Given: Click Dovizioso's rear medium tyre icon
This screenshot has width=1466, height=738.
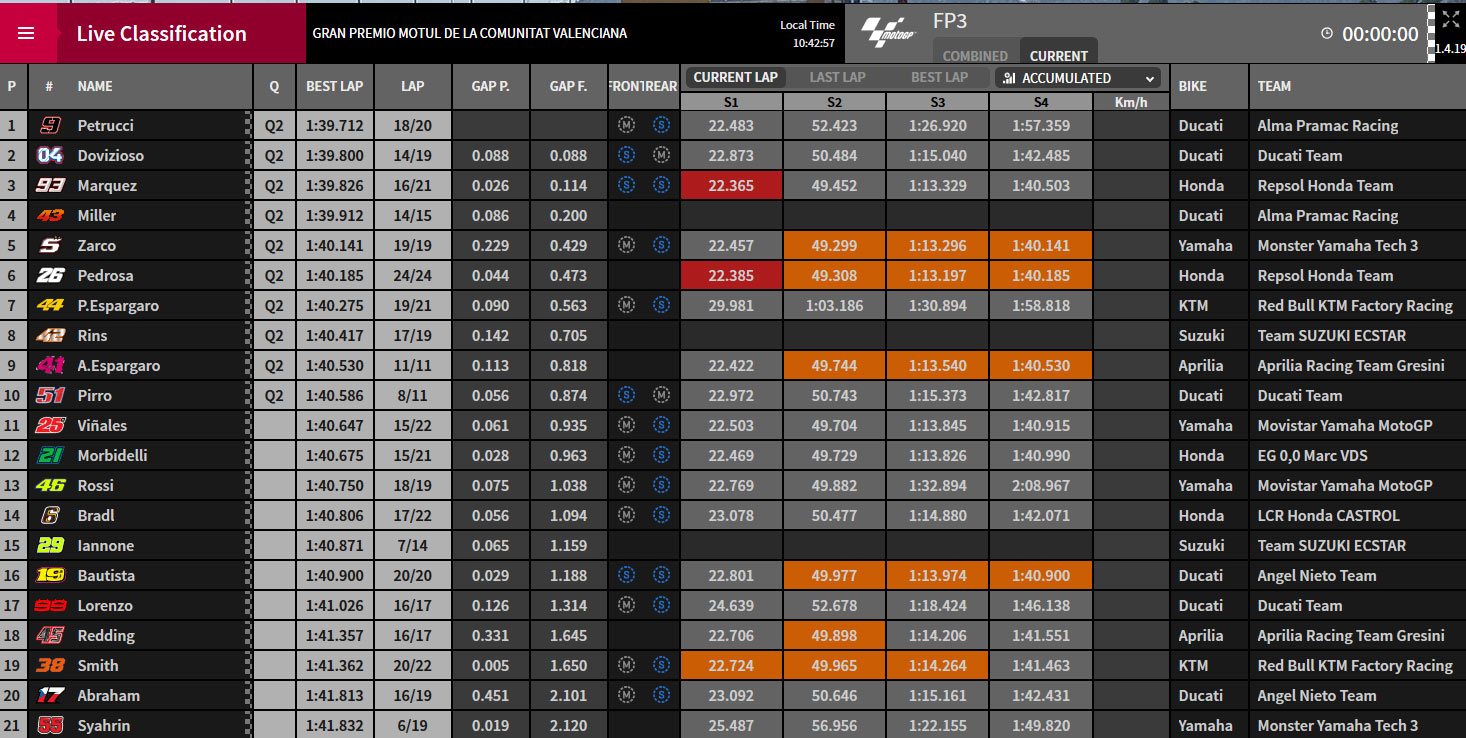Looking at the screenshot, I should coord(661,155).
